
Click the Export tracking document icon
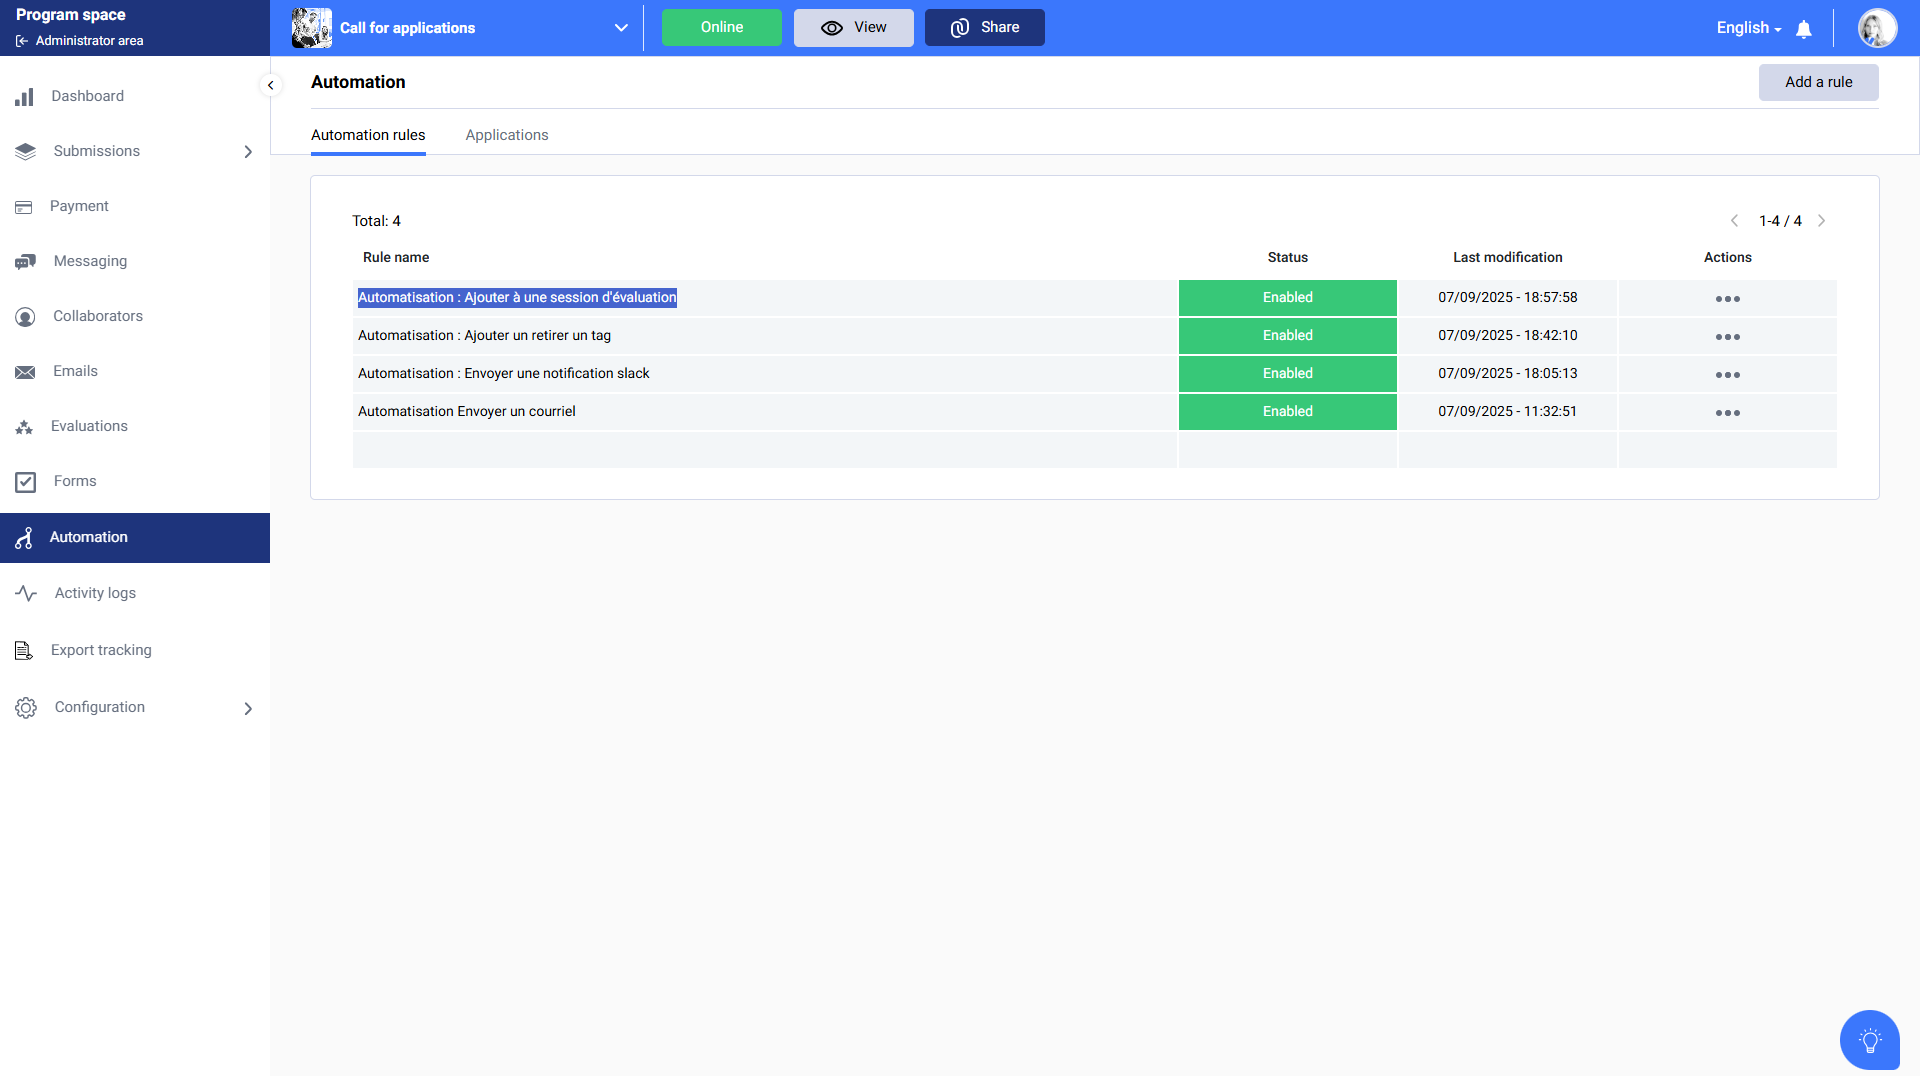24,651
